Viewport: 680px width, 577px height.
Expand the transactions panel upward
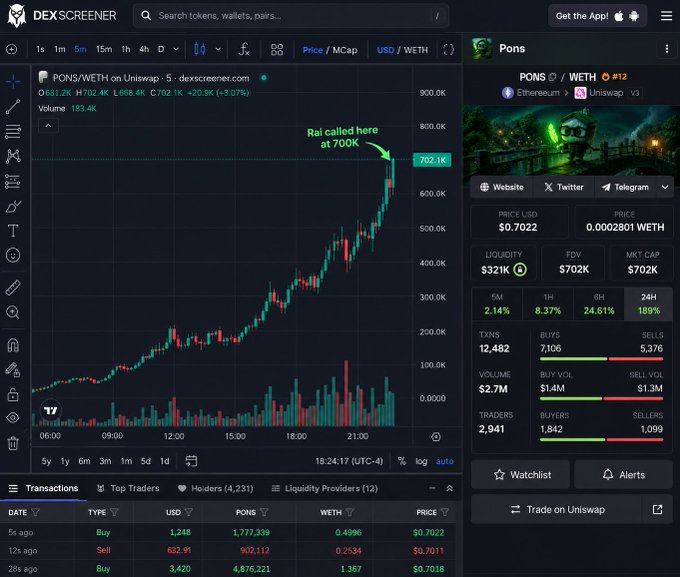tap(450, 488)
